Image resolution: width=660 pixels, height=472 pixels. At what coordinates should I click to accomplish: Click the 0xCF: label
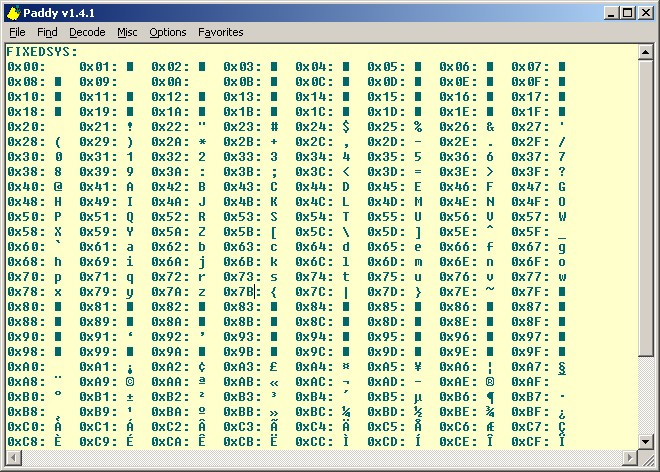530,442
